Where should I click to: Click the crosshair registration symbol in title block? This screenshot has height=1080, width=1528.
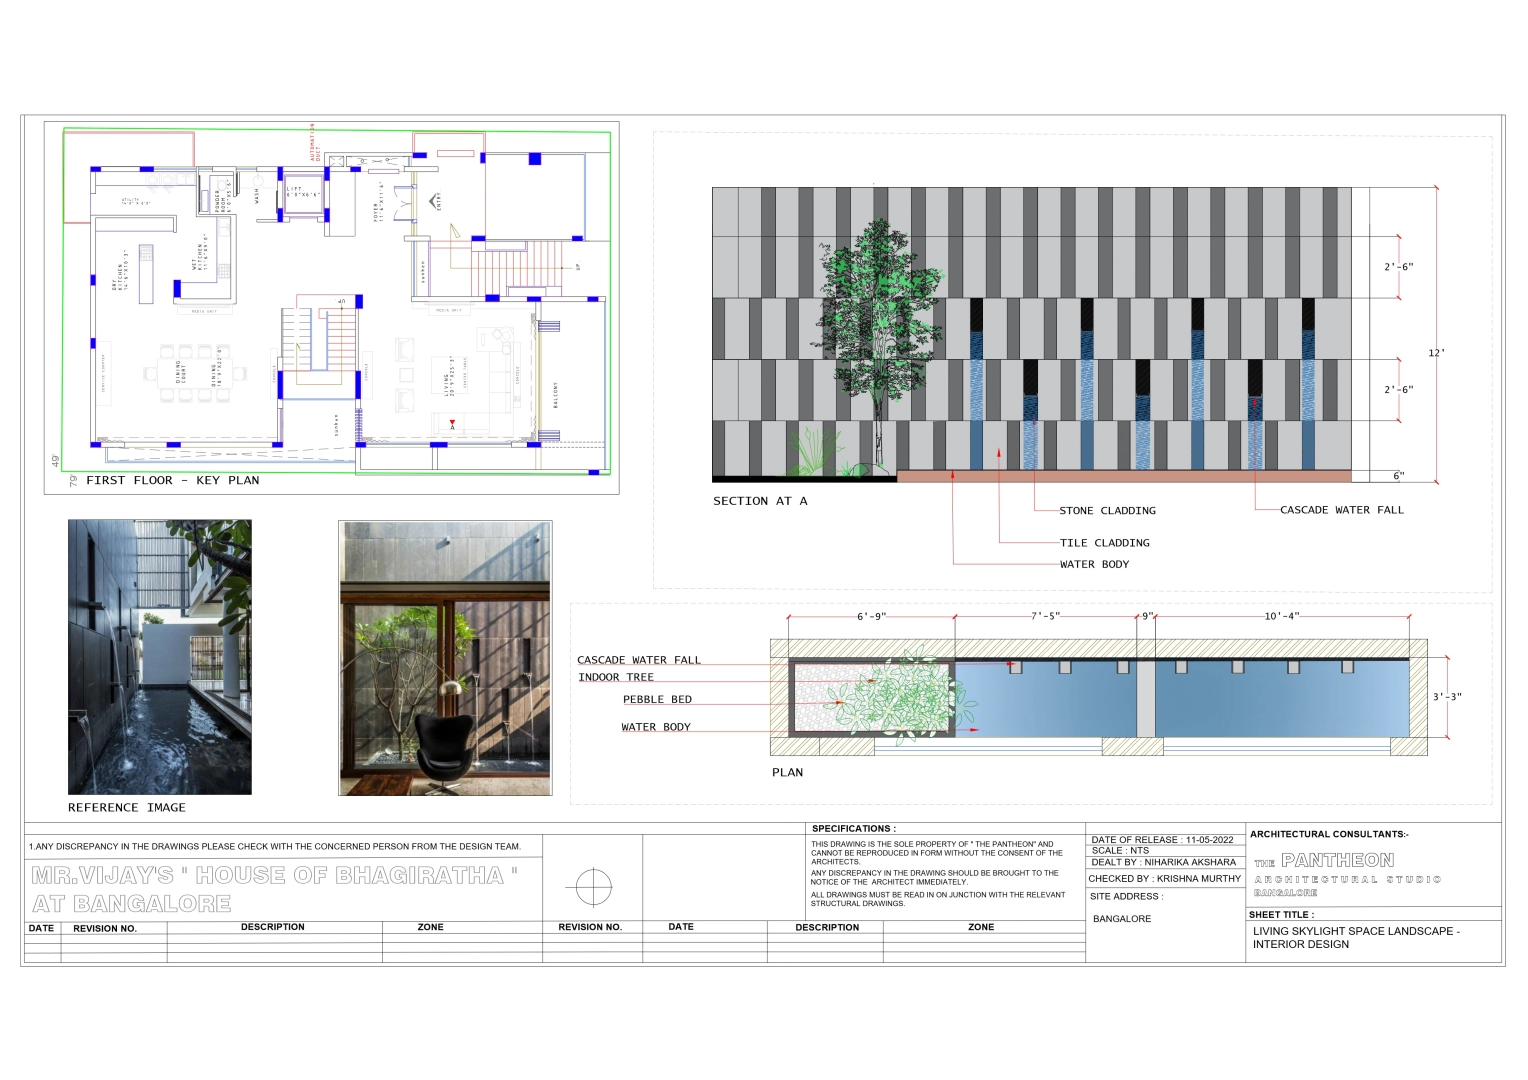(x=594, y=886)
